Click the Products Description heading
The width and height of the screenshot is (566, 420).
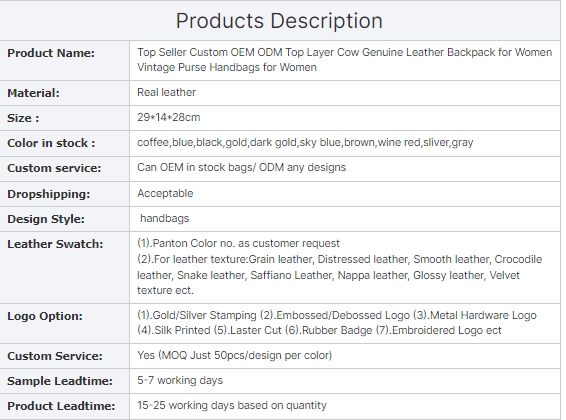point(279,21)
